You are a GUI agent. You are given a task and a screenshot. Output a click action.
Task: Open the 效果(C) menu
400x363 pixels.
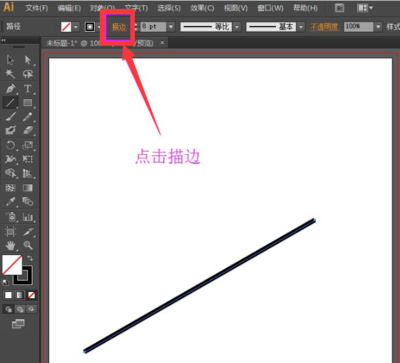(202, 8)
